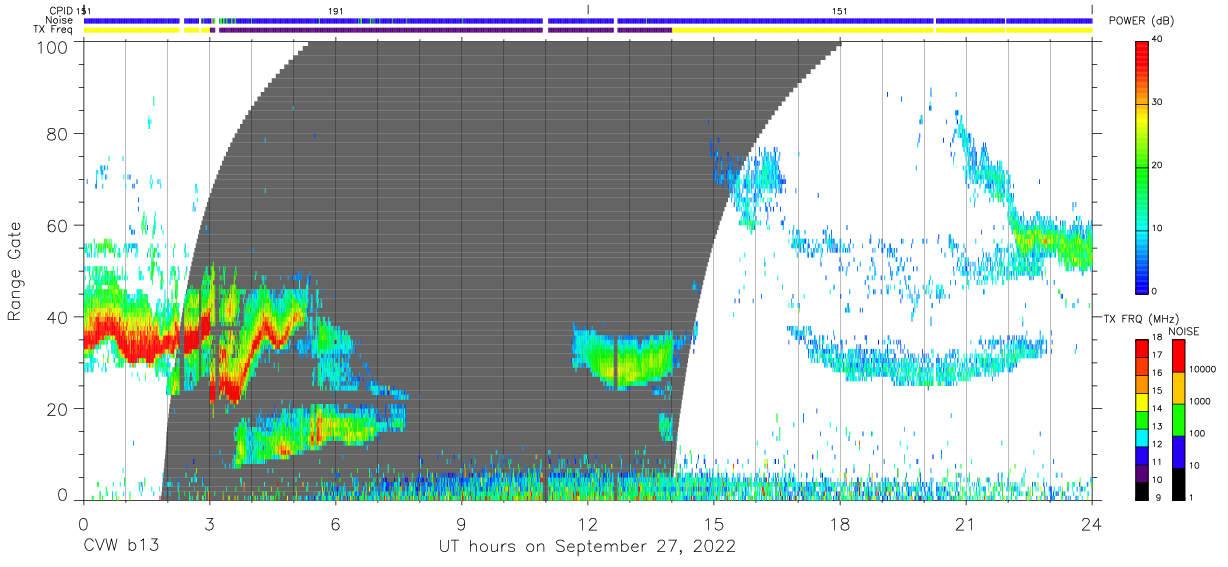Image resolution: width=1228 pixels, height=567 pixels.
Task: Click the 'TX Freq' row label
Action: (55, 30)
